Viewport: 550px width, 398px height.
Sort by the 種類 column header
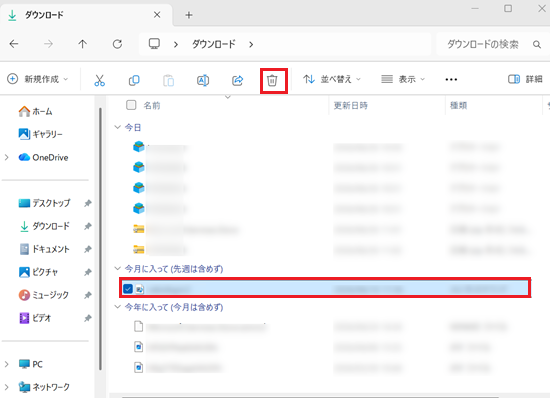pos(458,106)
